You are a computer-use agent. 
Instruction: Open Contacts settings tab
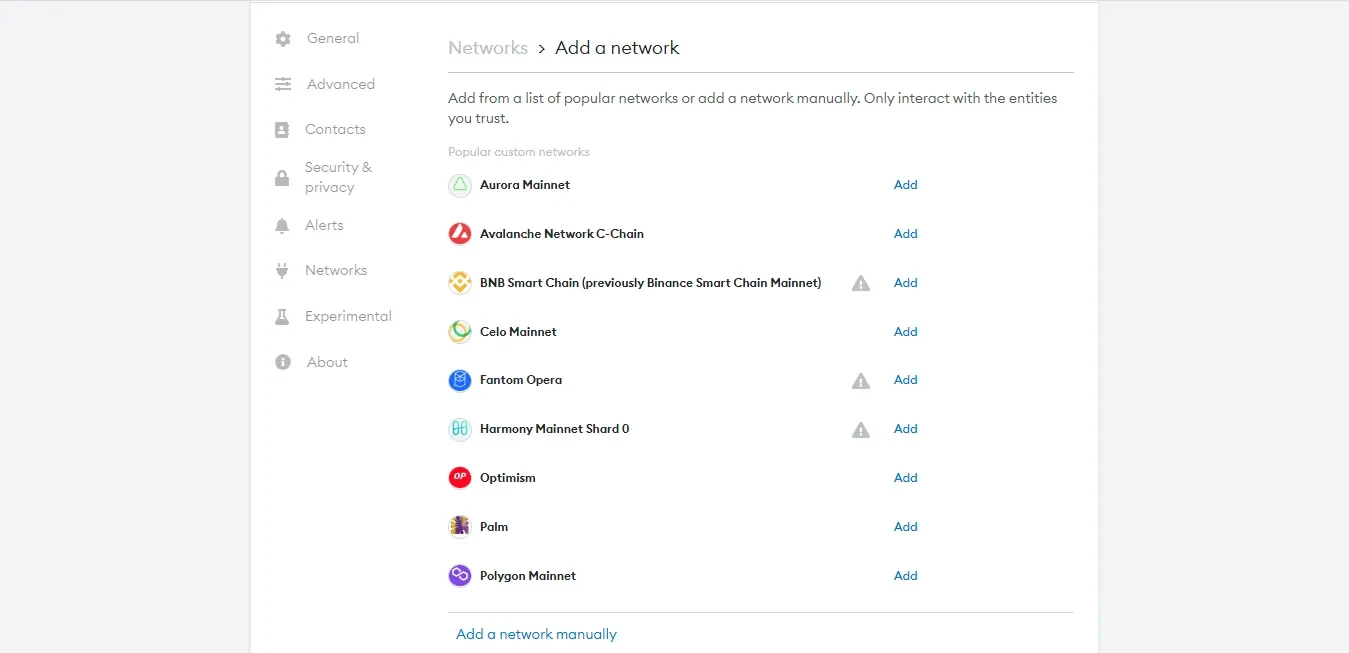[335, 129]
